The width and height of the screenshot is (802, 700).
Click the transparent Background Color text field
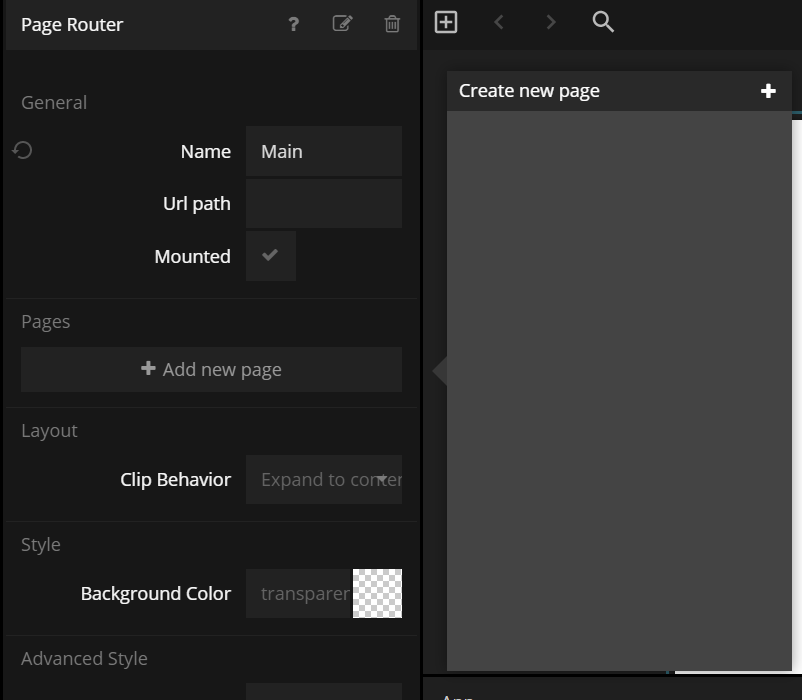pyautogui.click(x=299, y=593)
